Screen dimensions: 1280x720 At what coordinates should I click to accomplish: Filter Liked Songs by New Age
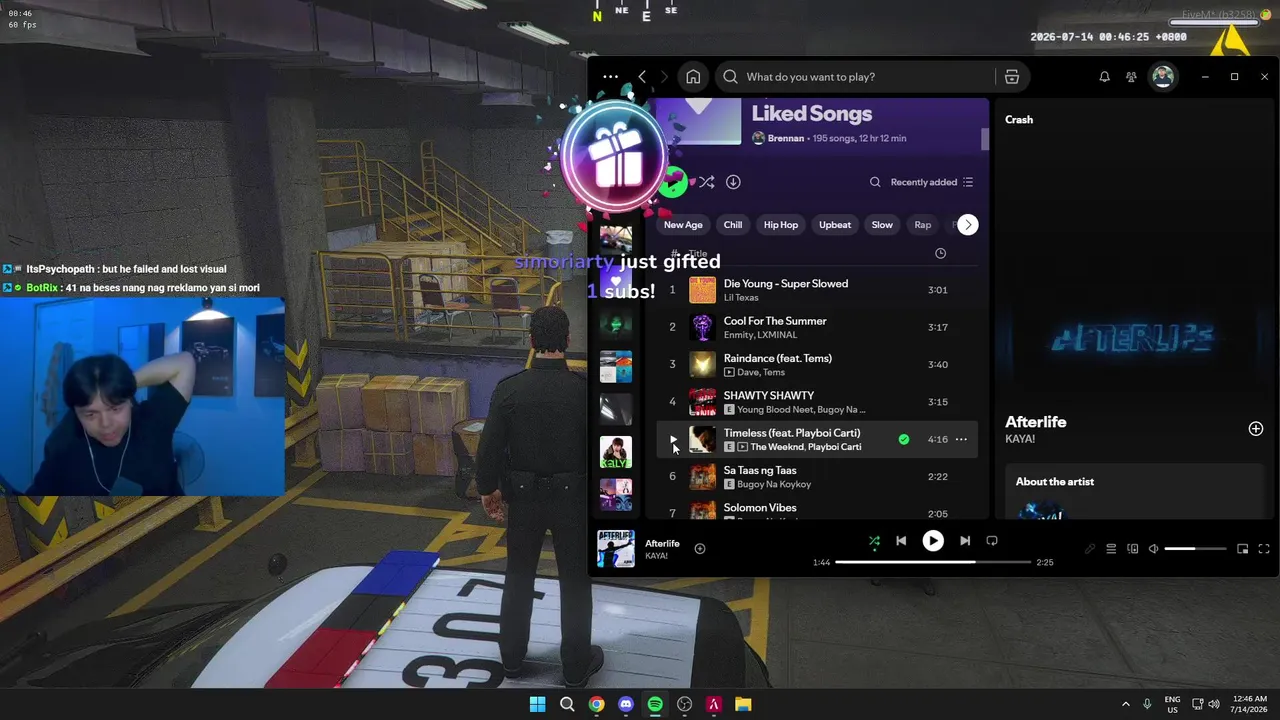(x=683, y=225)
